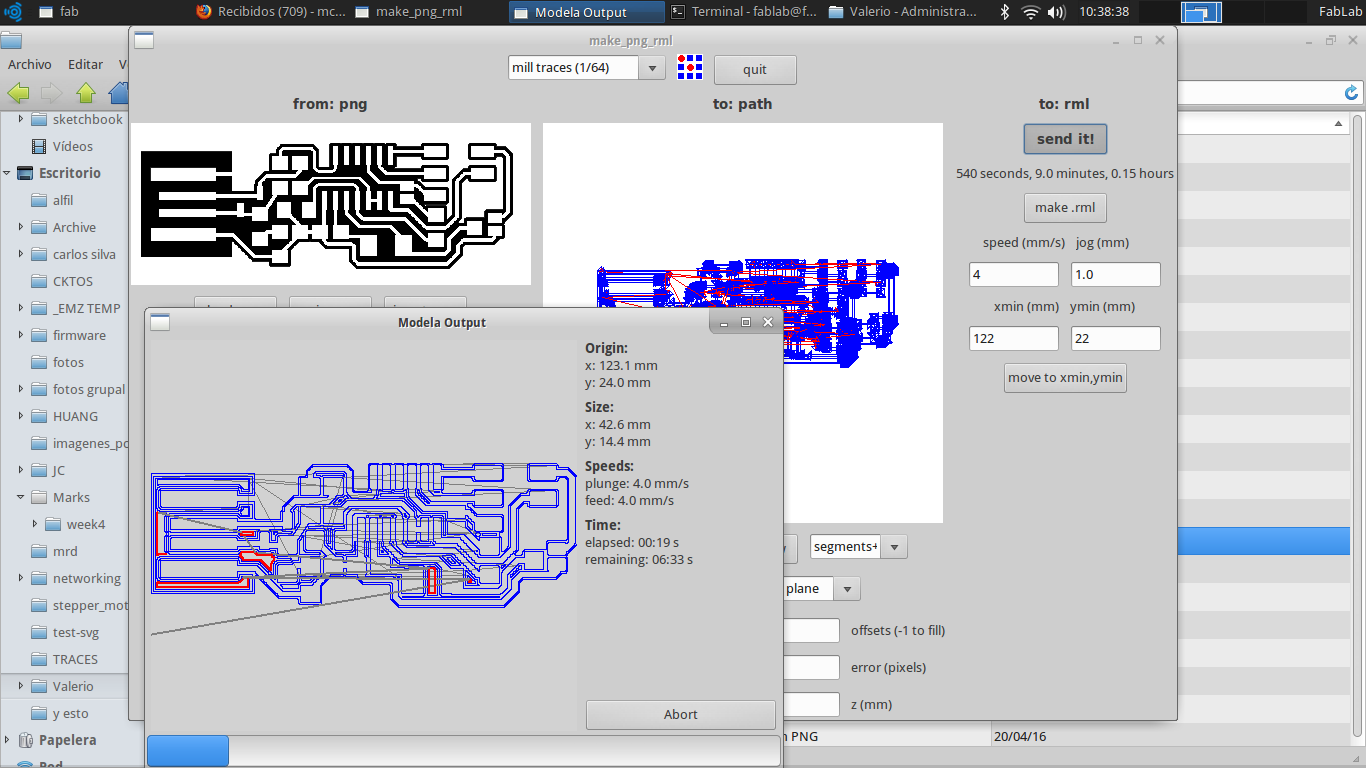Go forward in the file manager
The image size is (1366, 768).
(x=52, y=93)
